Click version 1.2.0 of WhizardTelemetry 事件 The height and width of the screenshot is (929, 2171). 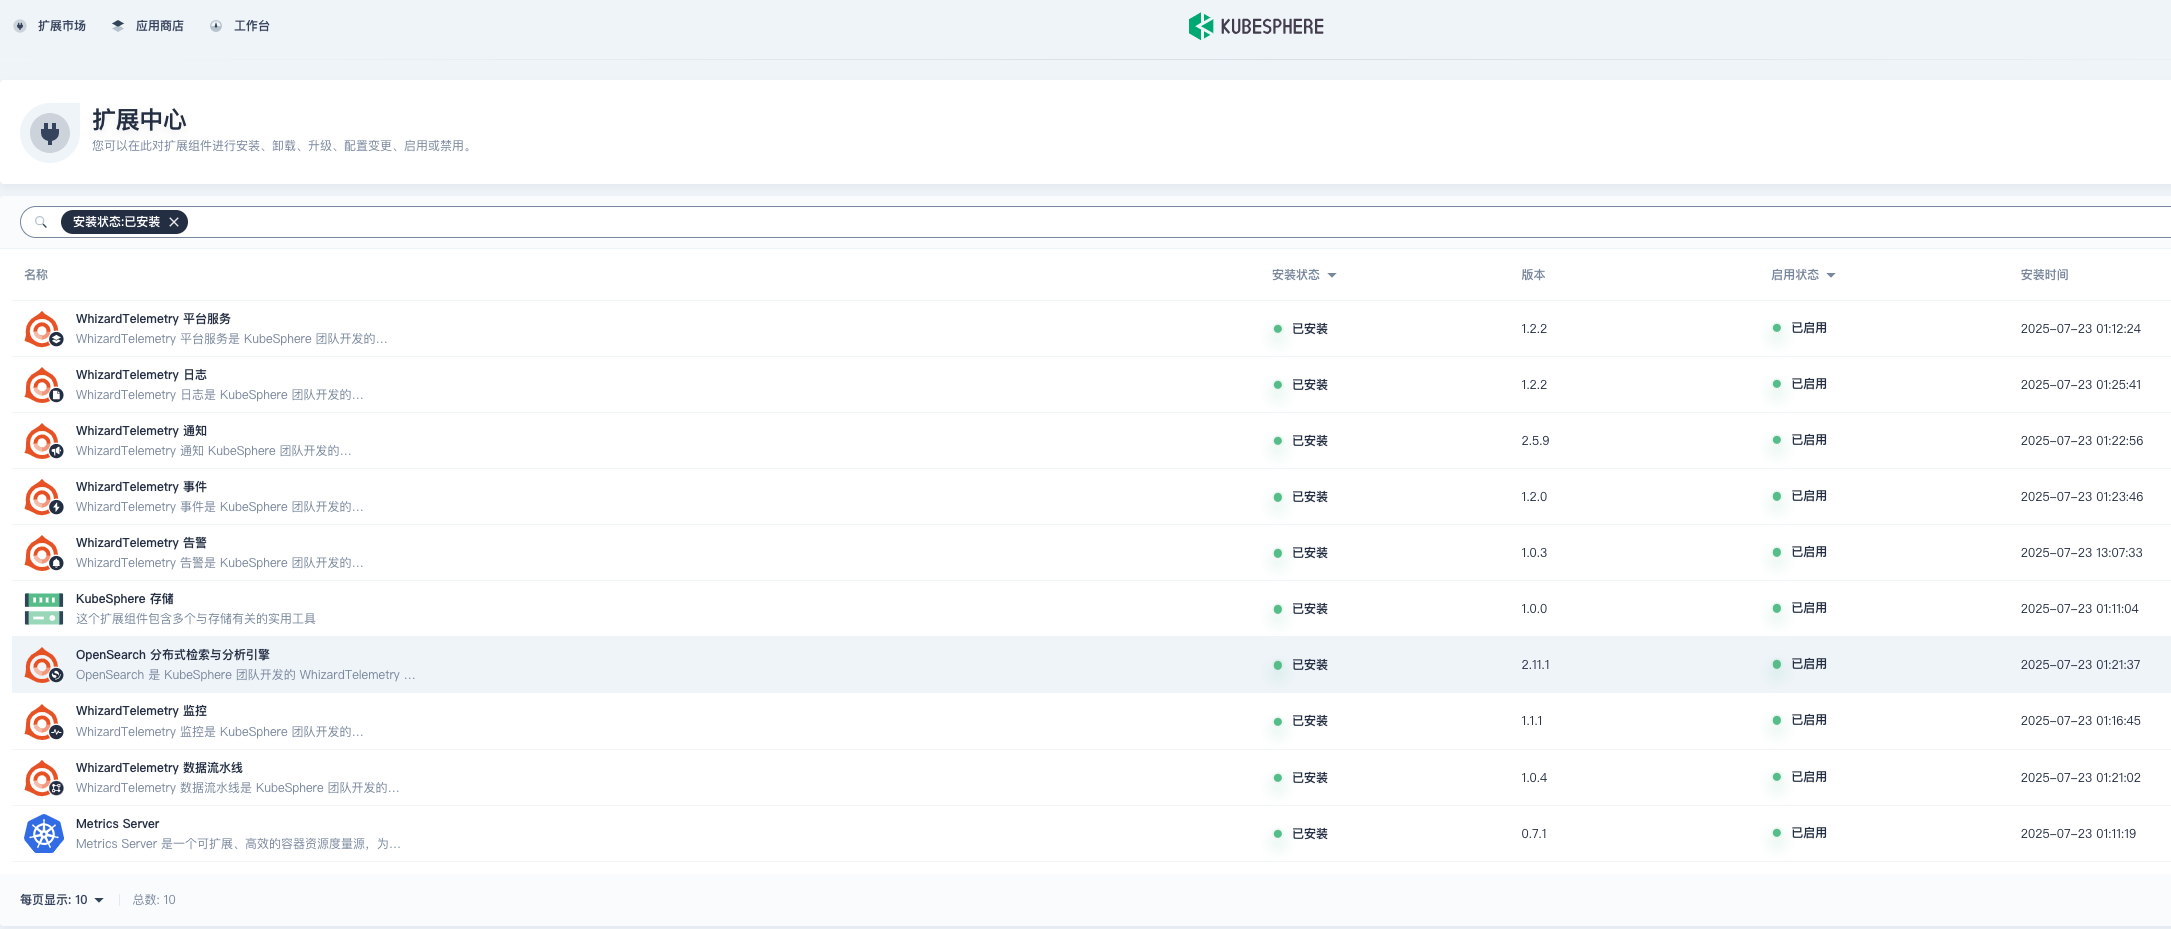click(1534, 497)
